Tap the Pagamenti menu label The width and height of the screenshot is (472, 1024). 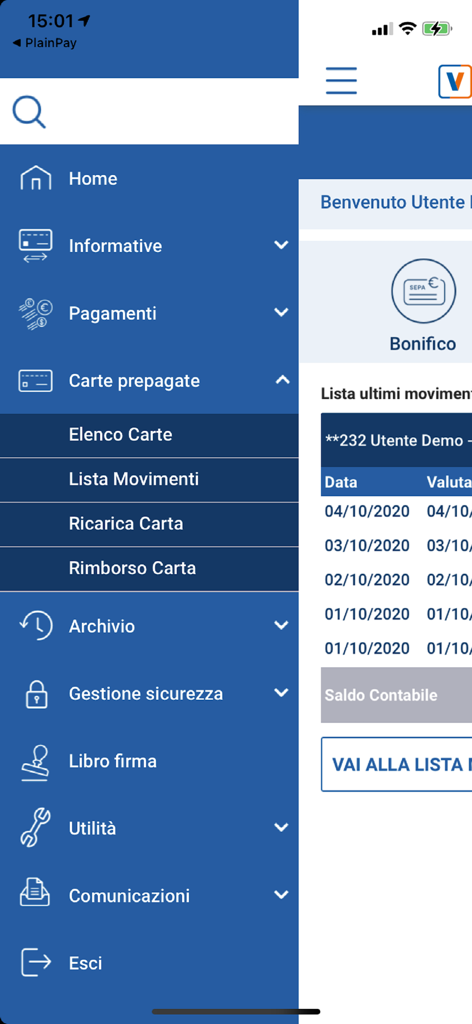[113, 313]
